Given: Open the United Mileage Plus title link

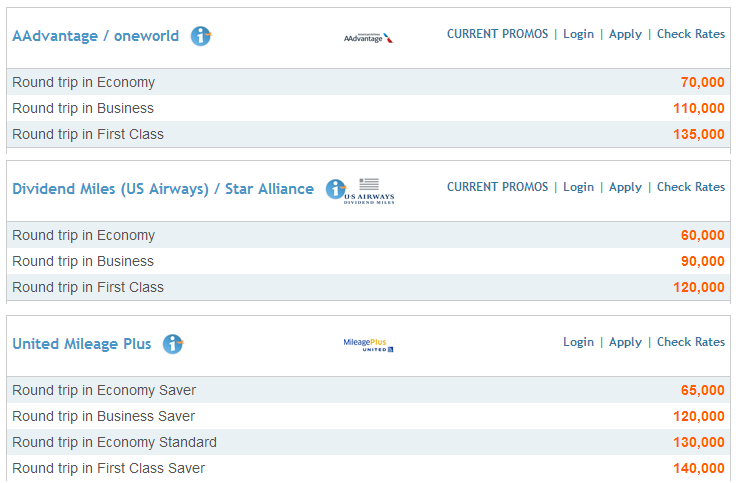Looking at the screenshot, I should (x=82, y=344).
